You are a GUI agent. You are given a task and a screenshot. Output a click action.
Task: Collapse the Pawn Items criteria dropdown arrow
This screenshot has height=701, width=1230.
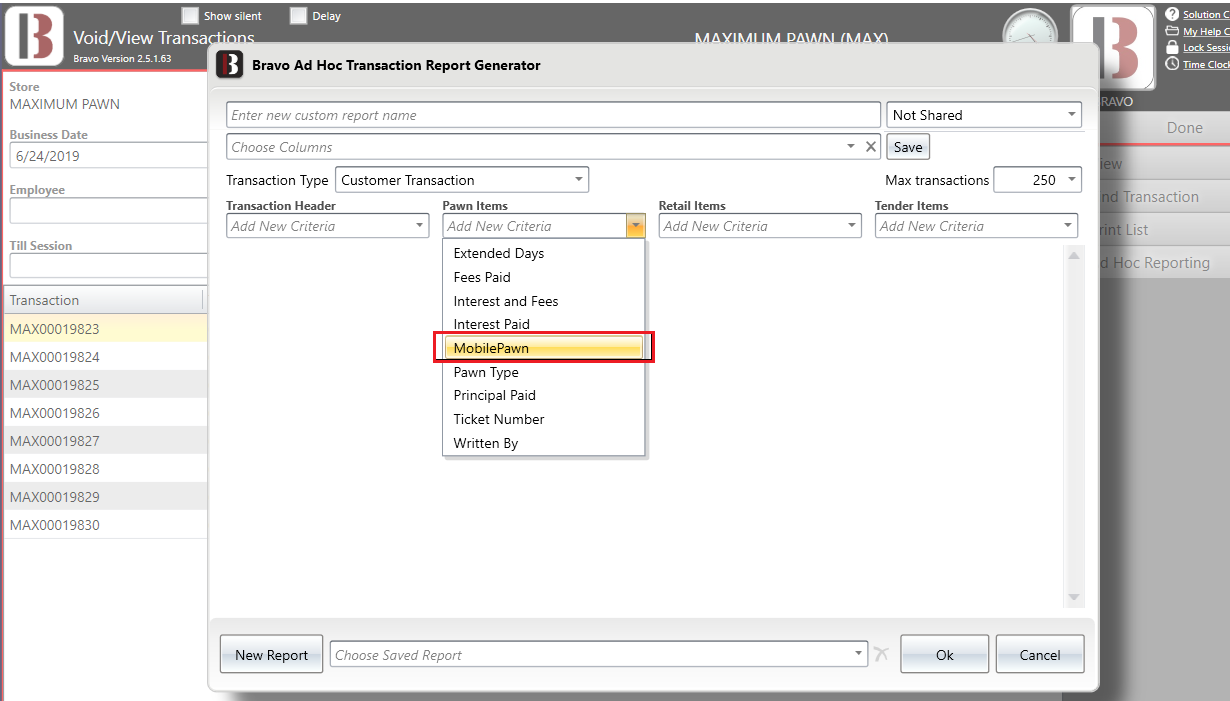pos(635,226)
